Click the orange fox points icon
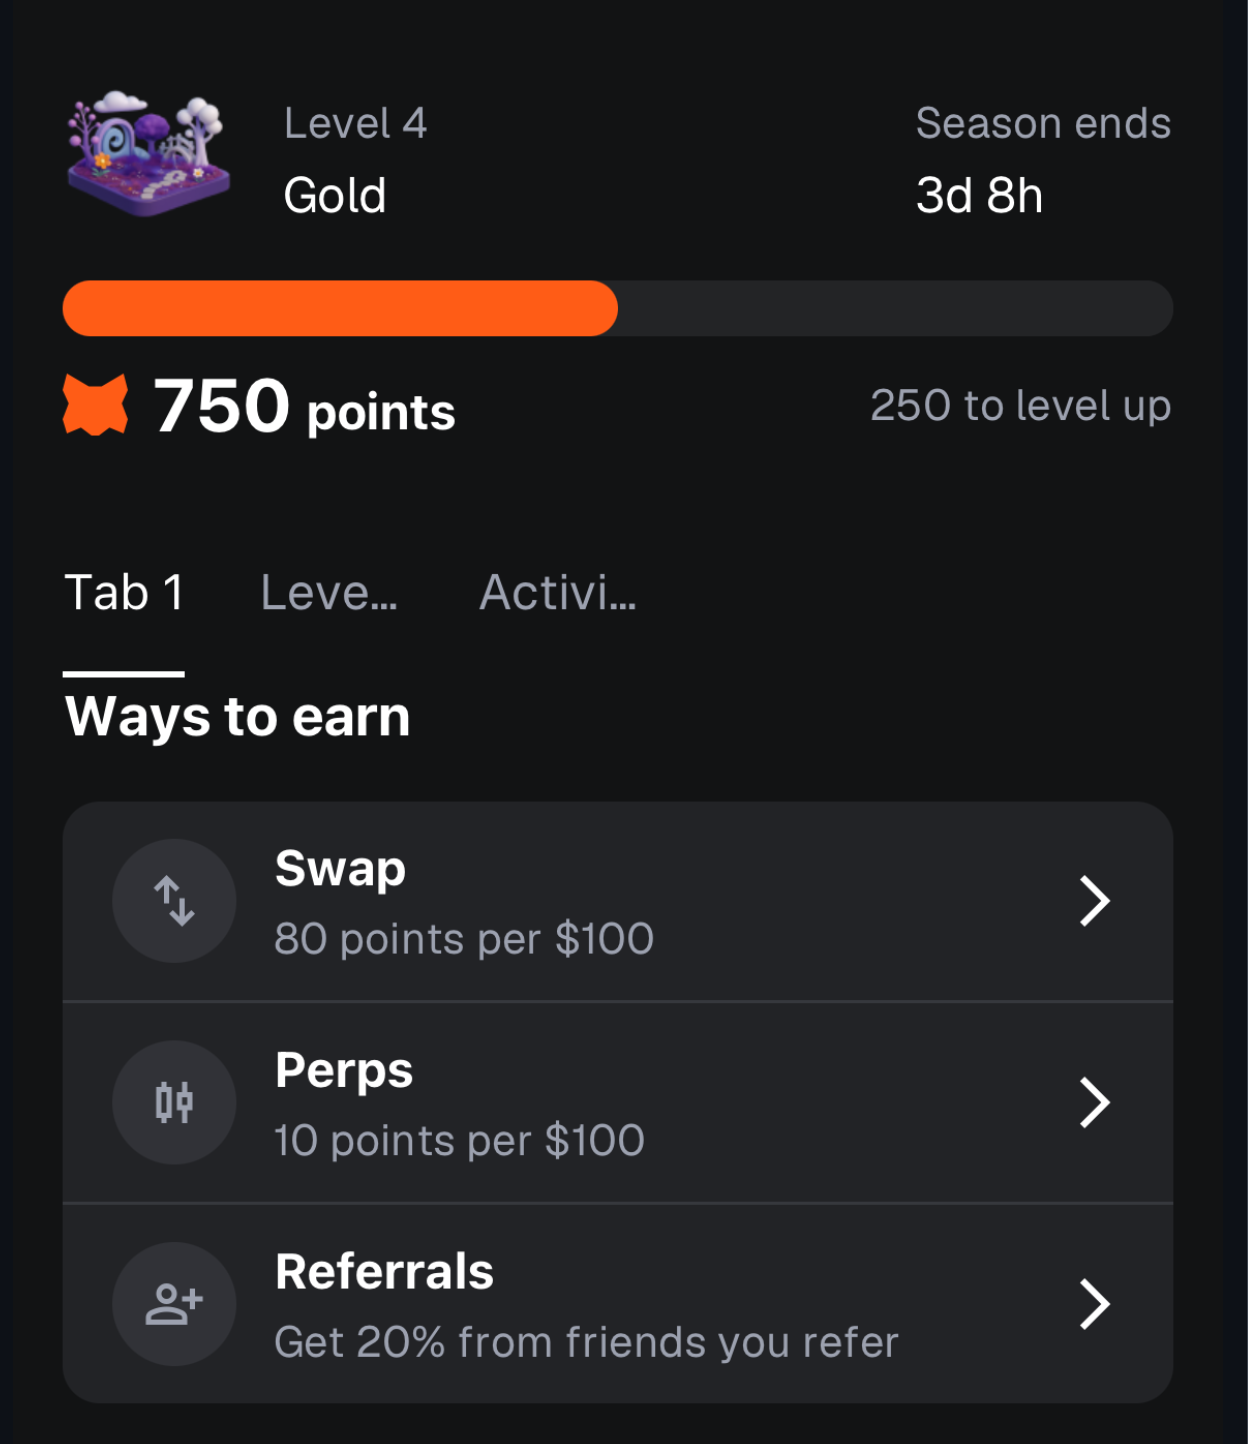1248x1444 pixels. tap(96, 405)
